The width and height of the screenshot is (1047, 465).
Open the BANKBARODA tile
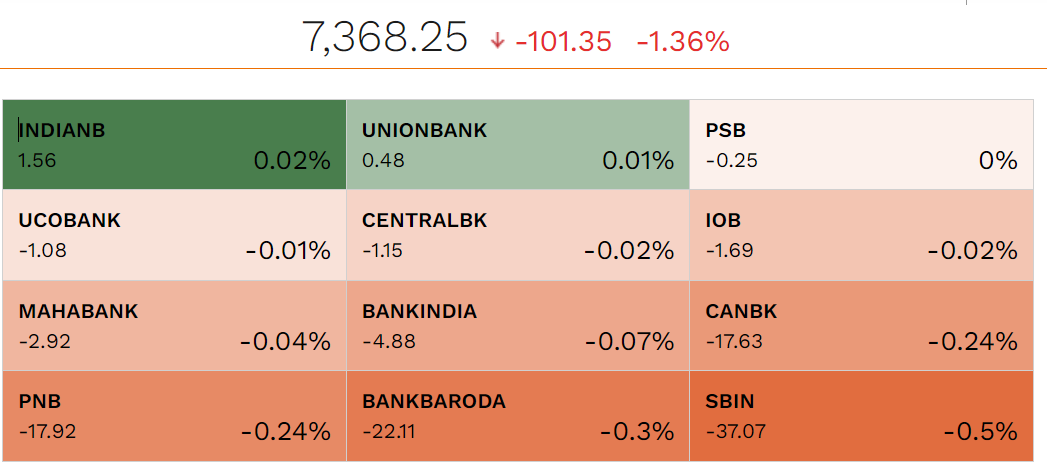[x=517, y=416]
